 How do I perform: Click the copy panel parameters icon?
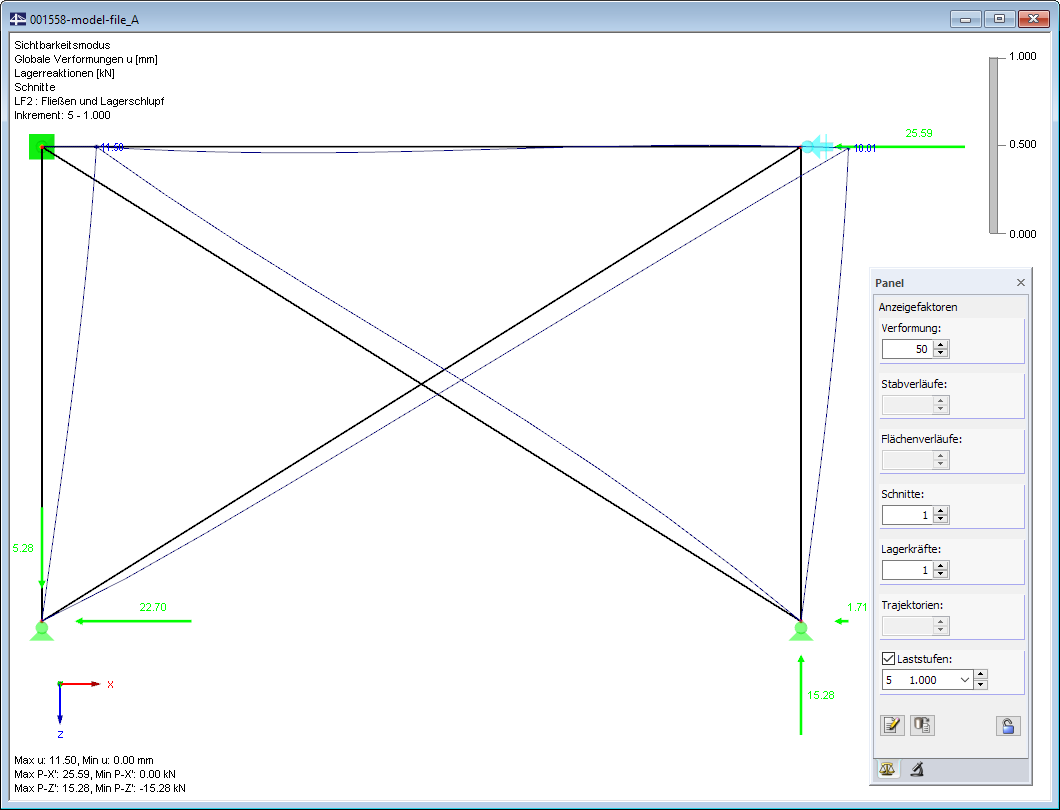(x=921, y=725)
